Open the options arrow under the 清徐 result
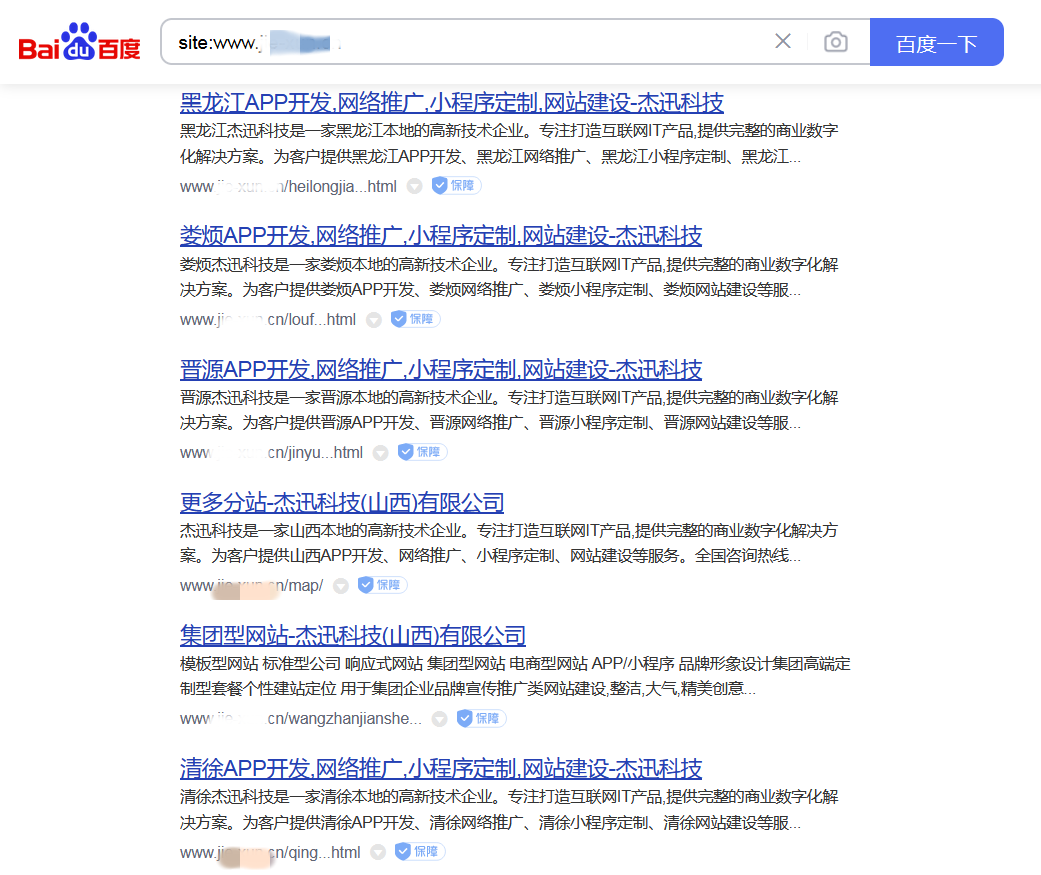Screen dimensions: 1041x875 pyautogui.click(x=378, y=851)
